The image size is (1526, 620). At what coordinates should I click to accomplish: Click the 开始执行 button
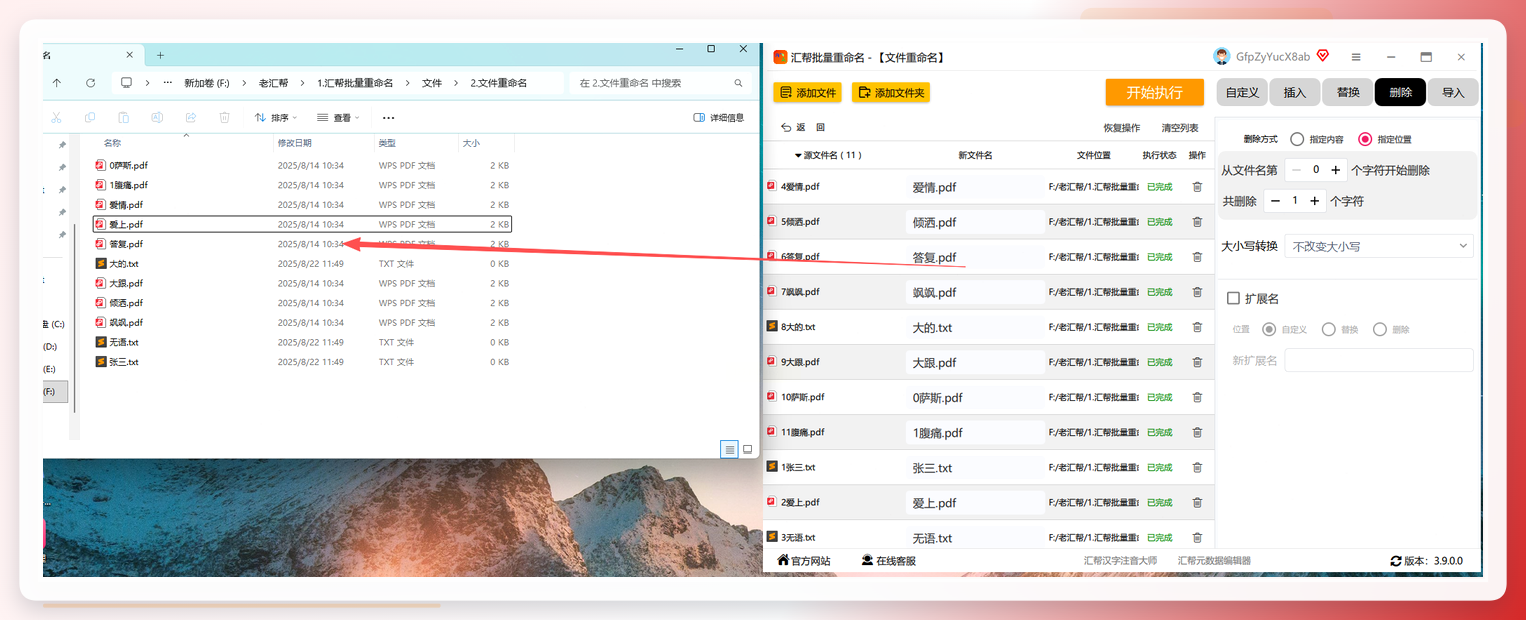[1154, 92]
